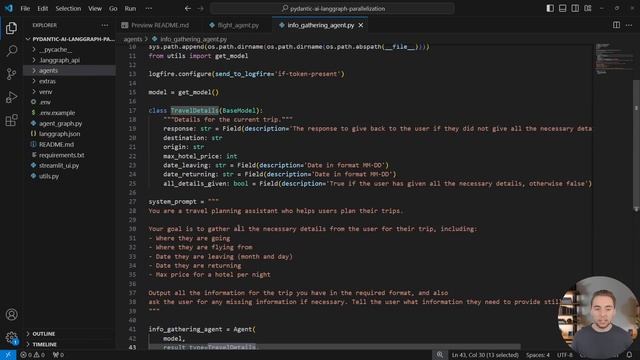Toggle the primary side bar layout icon

coord(550,8)
